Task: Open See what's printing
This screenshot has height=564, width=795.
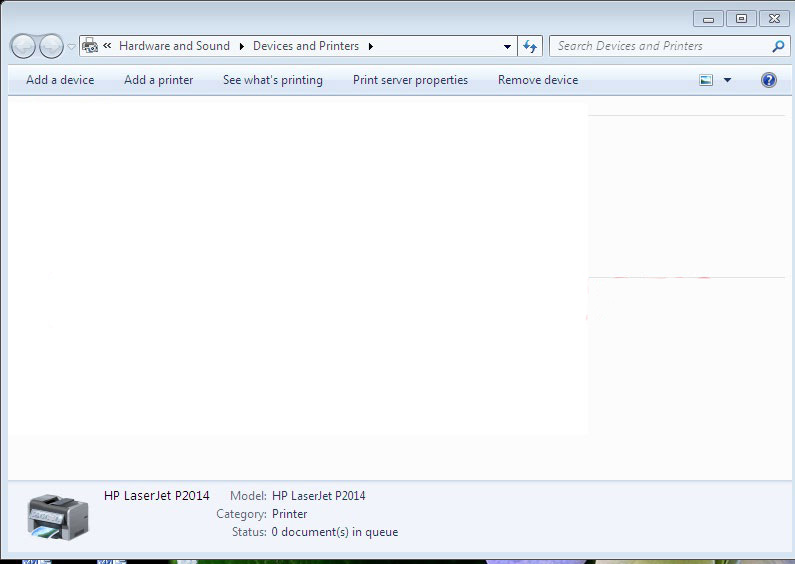Action: point(272,80)
